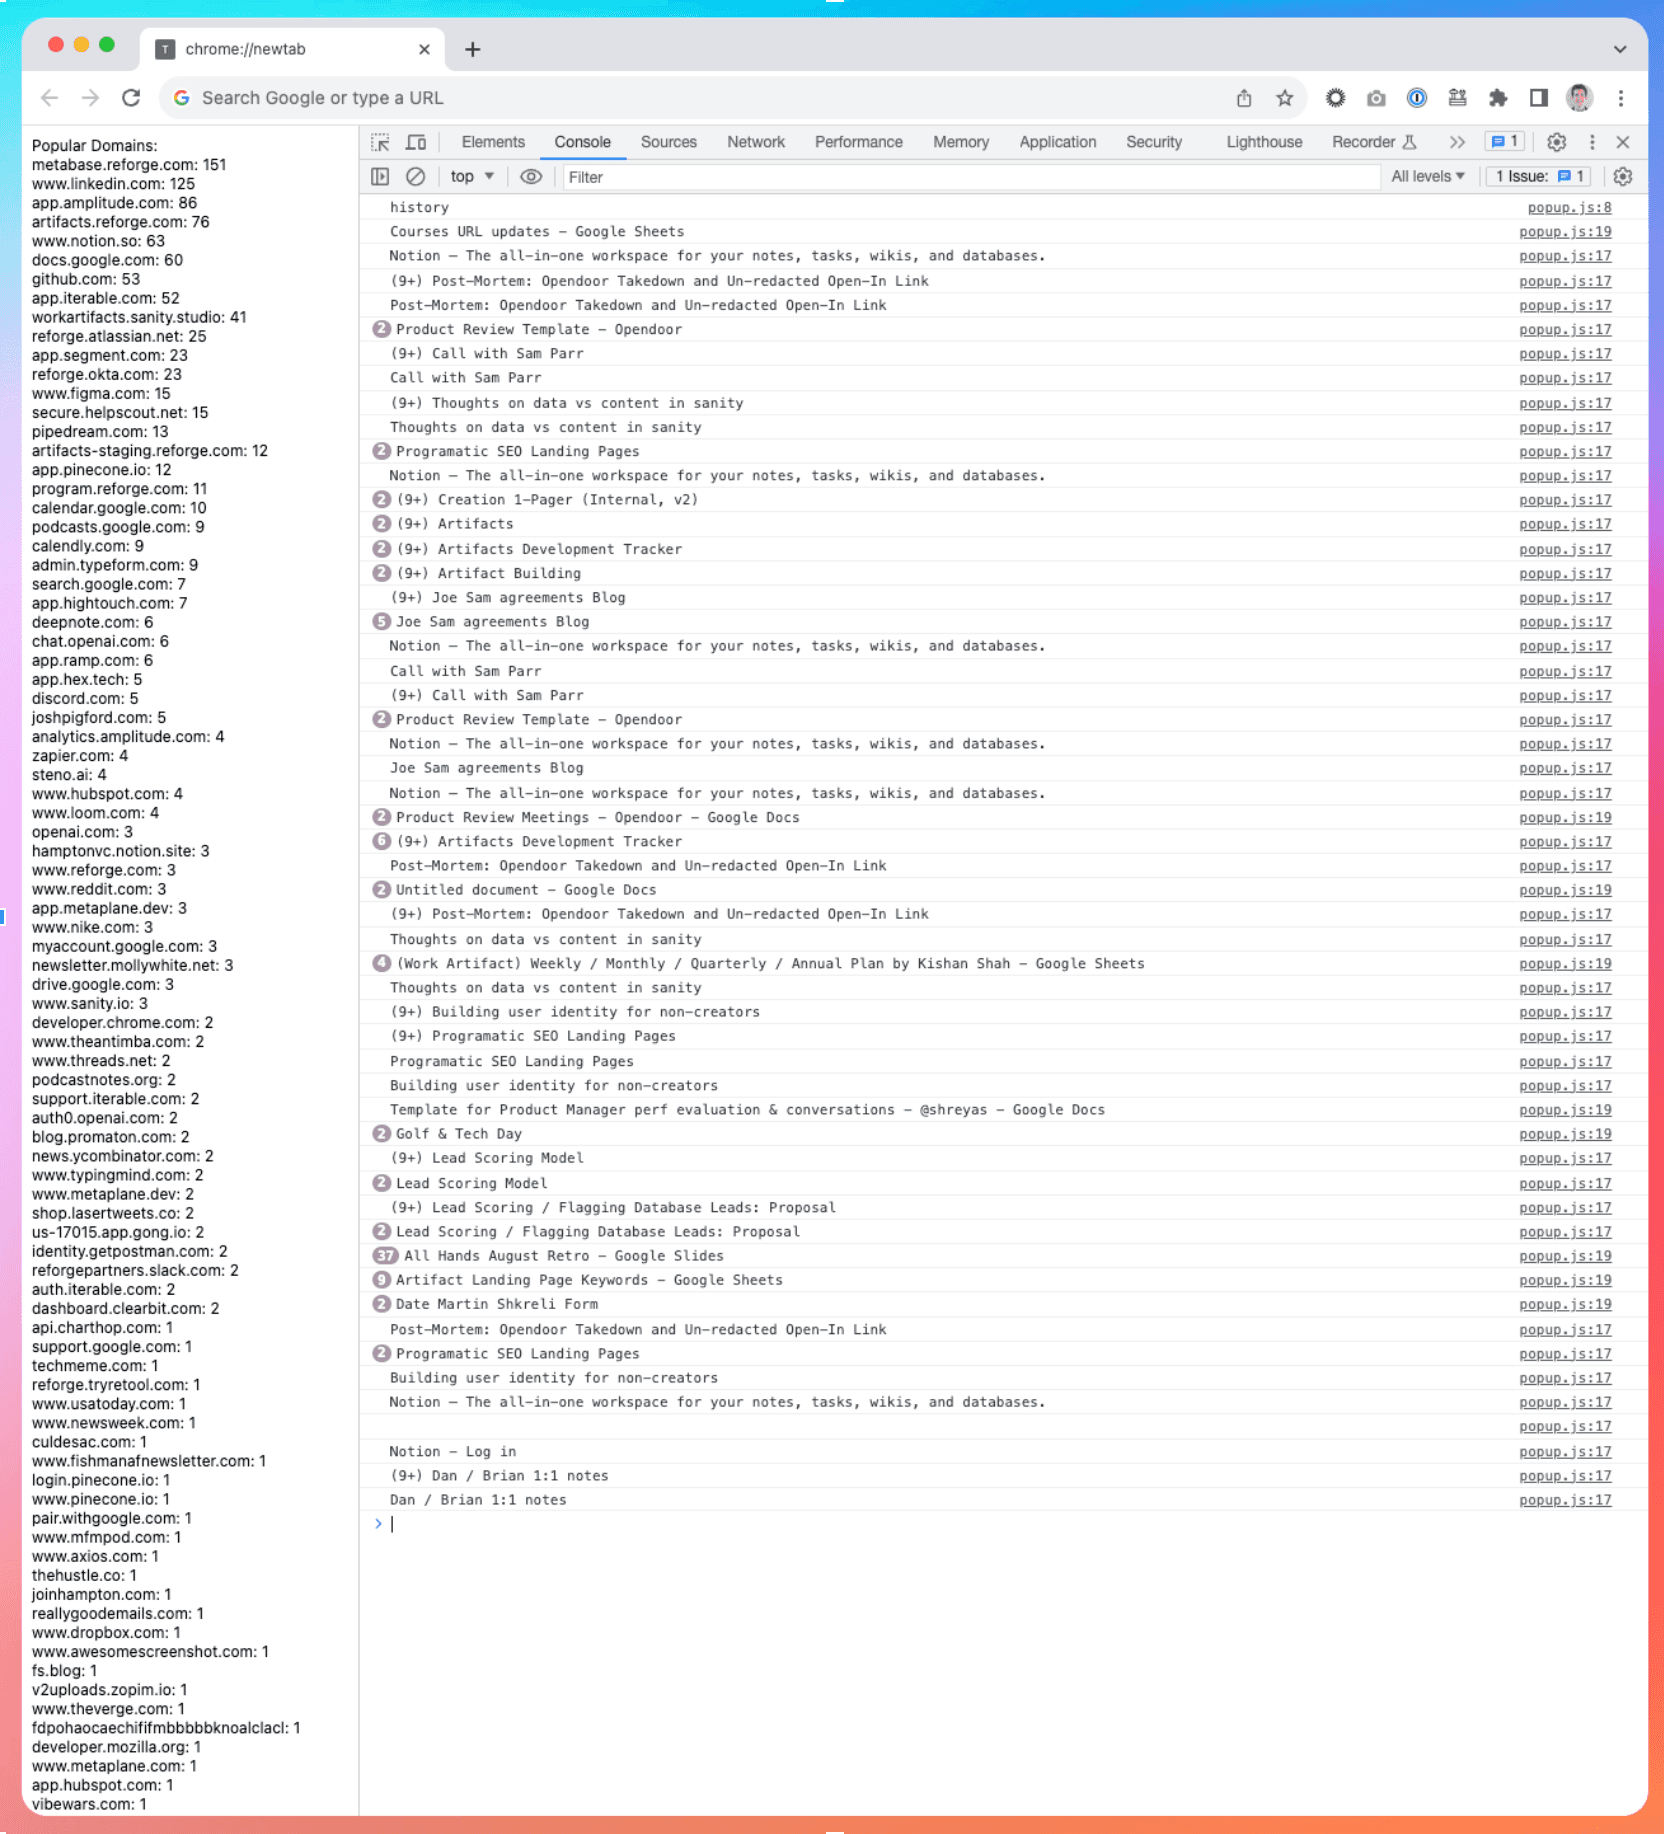Screen dimensions: 1664x1834
Task: Open popup.js:19 link for Date Martin Shkreli Form
Action: [x=1565, y=1305]
